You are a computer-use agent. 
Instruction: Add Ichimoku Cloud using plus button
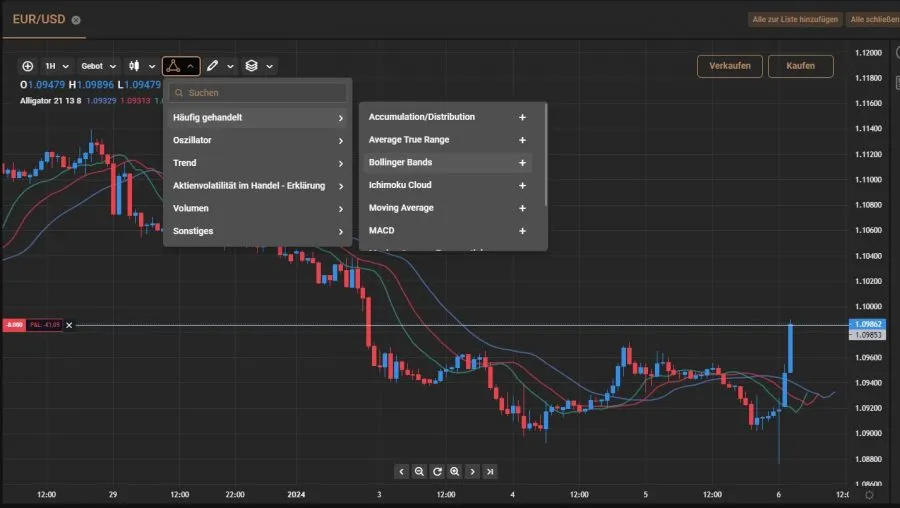[x=522, y=185]
